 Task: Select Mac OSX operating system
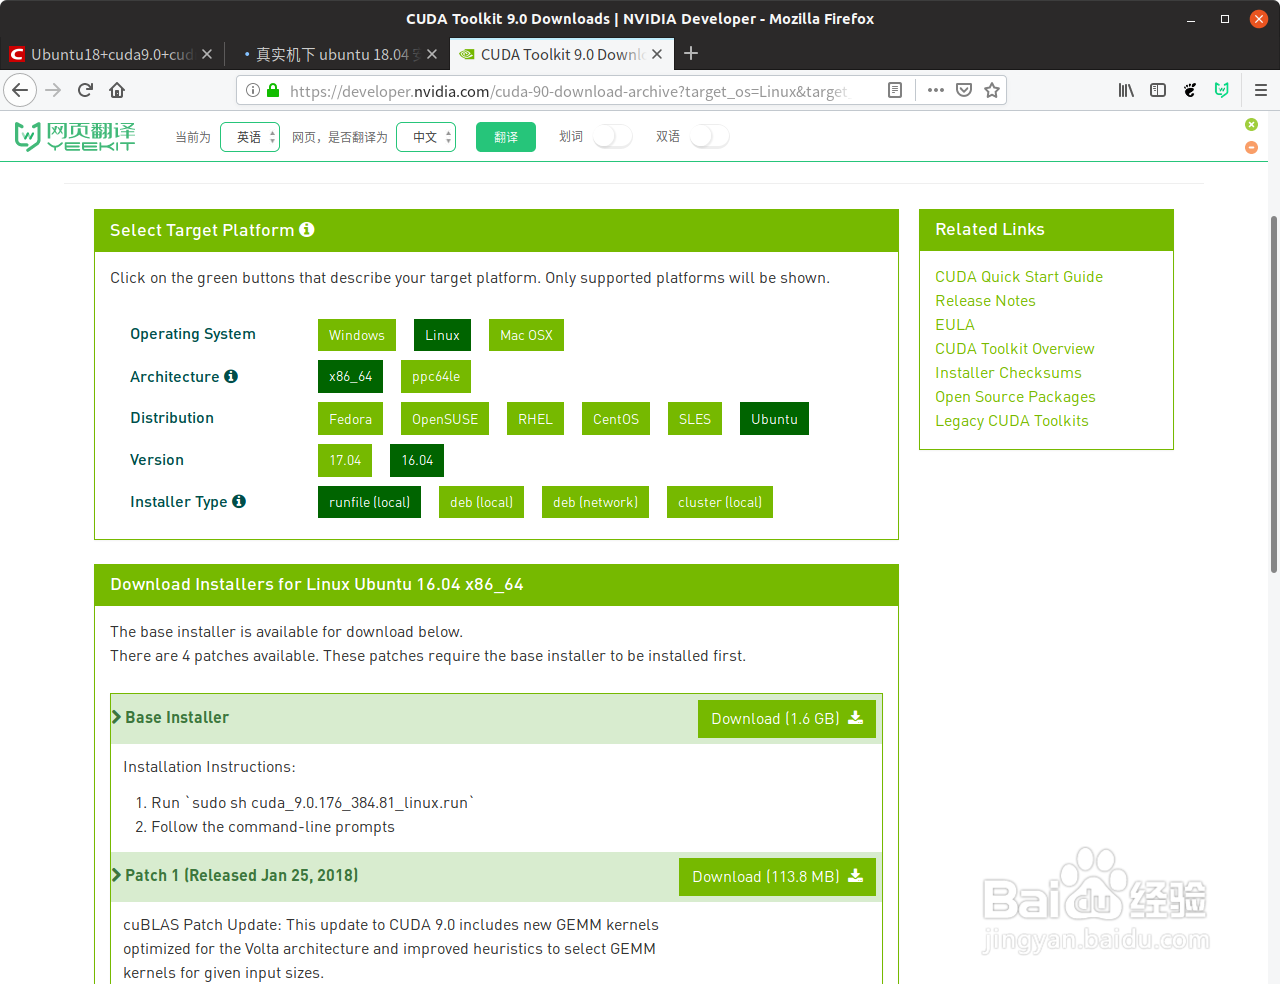click(526, 335)
